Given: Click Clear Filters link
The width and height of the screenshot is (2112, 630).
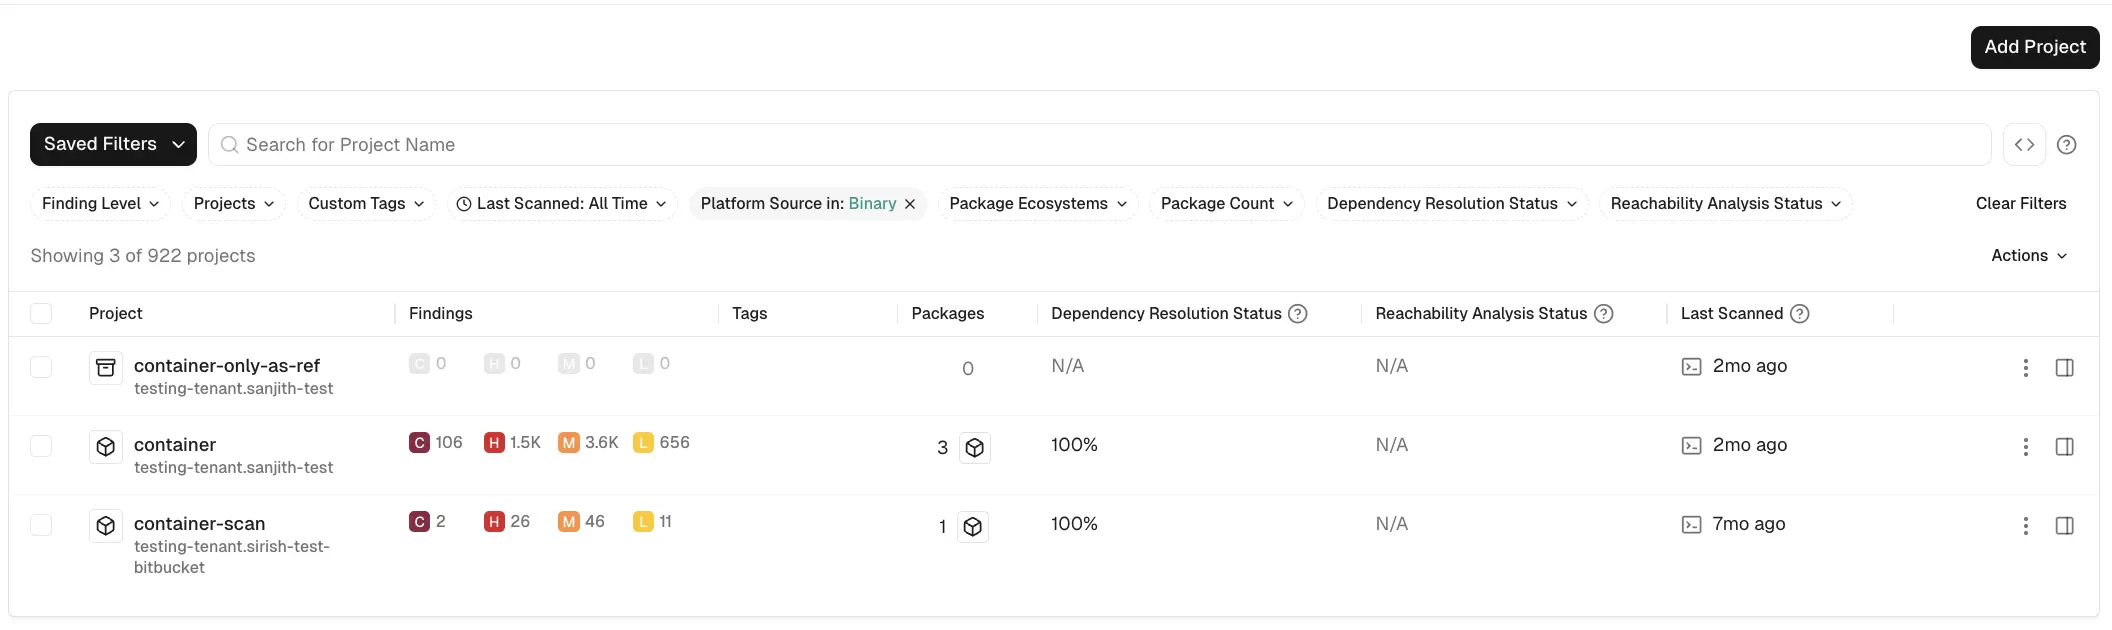Looking at the screenshot, I should 2021,204.
